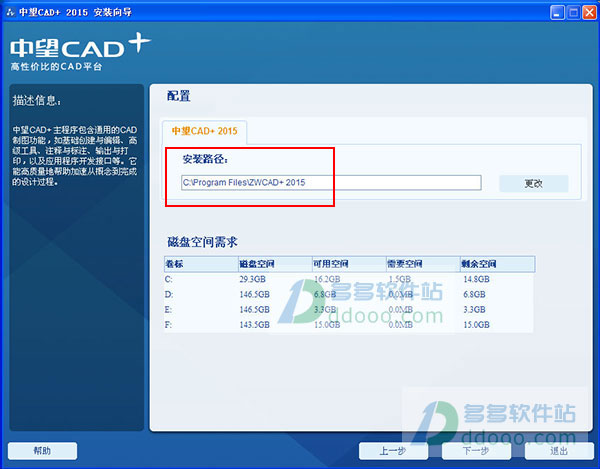Click the 需要空间 column header
The image size is (600, 469).
(x=423, y=264)
